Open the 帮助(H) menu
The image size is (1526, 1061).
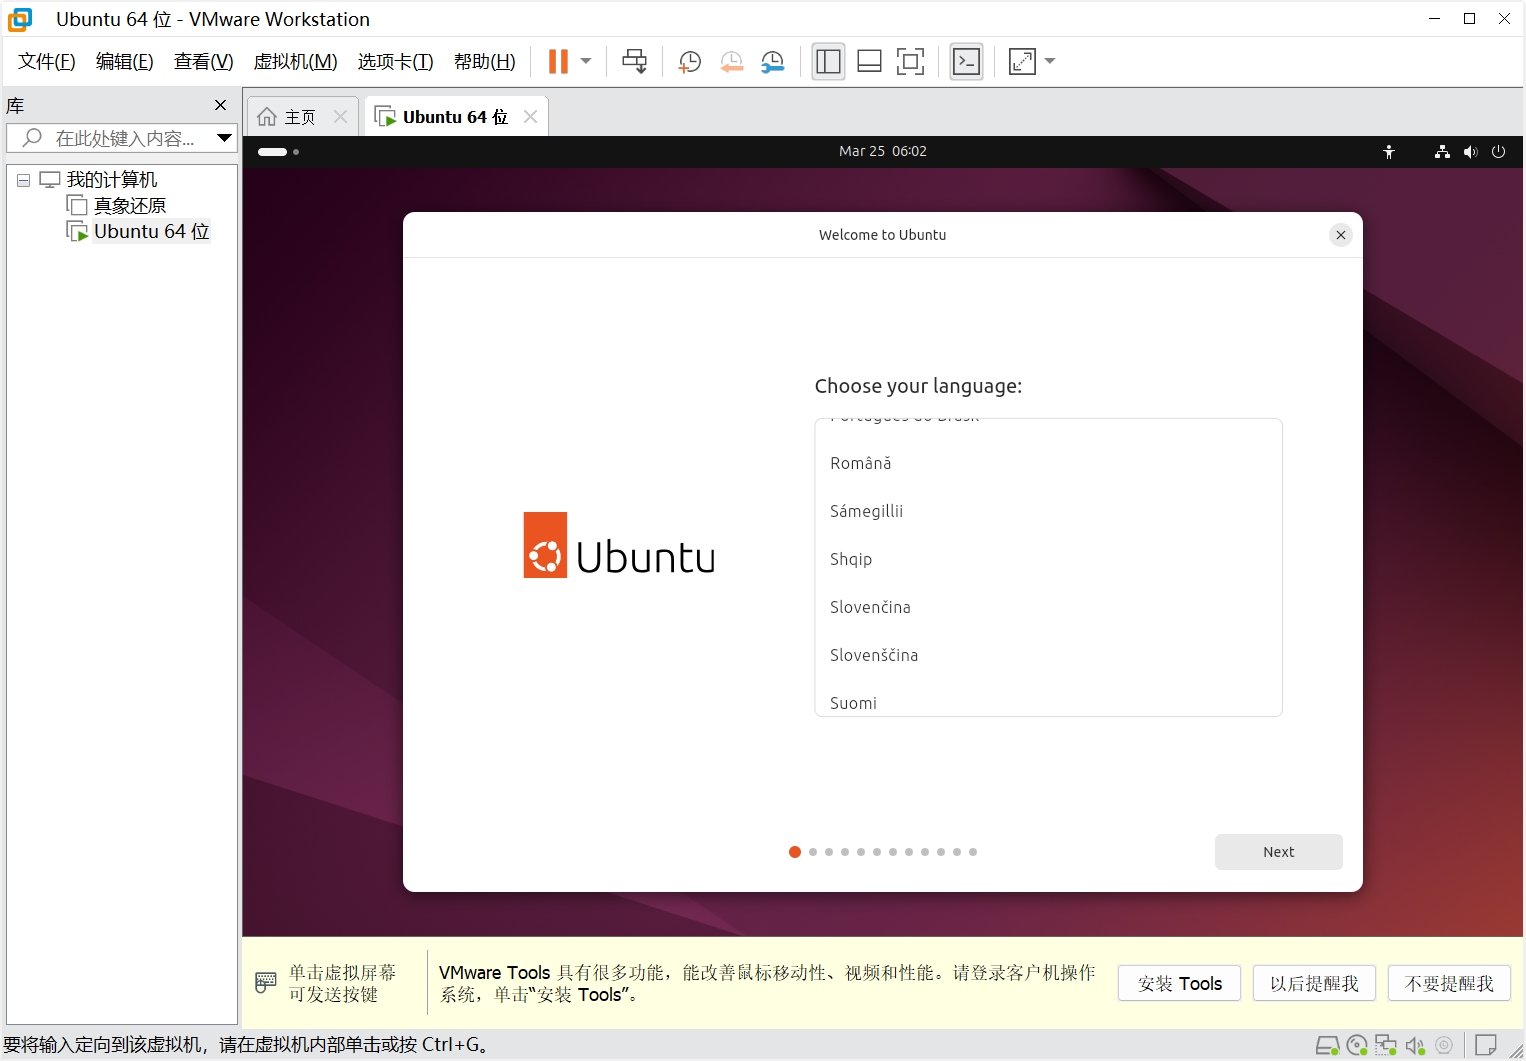coord(485,61)
